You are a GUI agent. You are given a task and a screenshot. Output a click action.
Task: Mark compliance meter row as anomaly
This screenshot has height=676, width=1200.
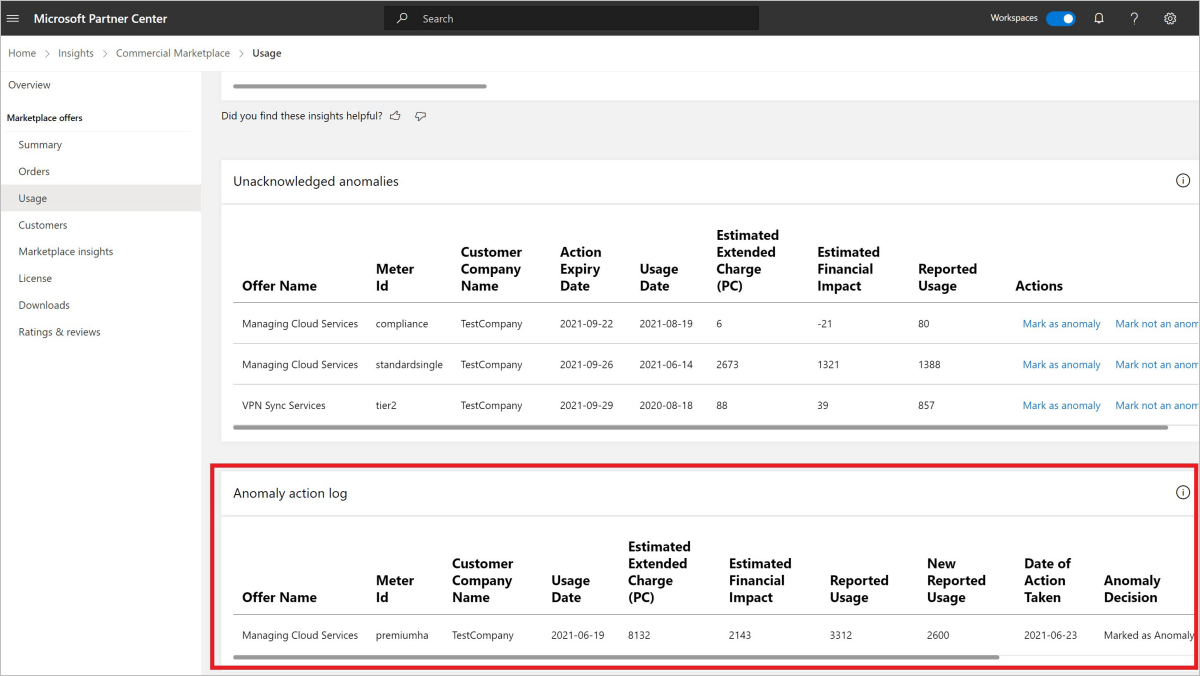pyautogui.click(x=1061, y=324)
